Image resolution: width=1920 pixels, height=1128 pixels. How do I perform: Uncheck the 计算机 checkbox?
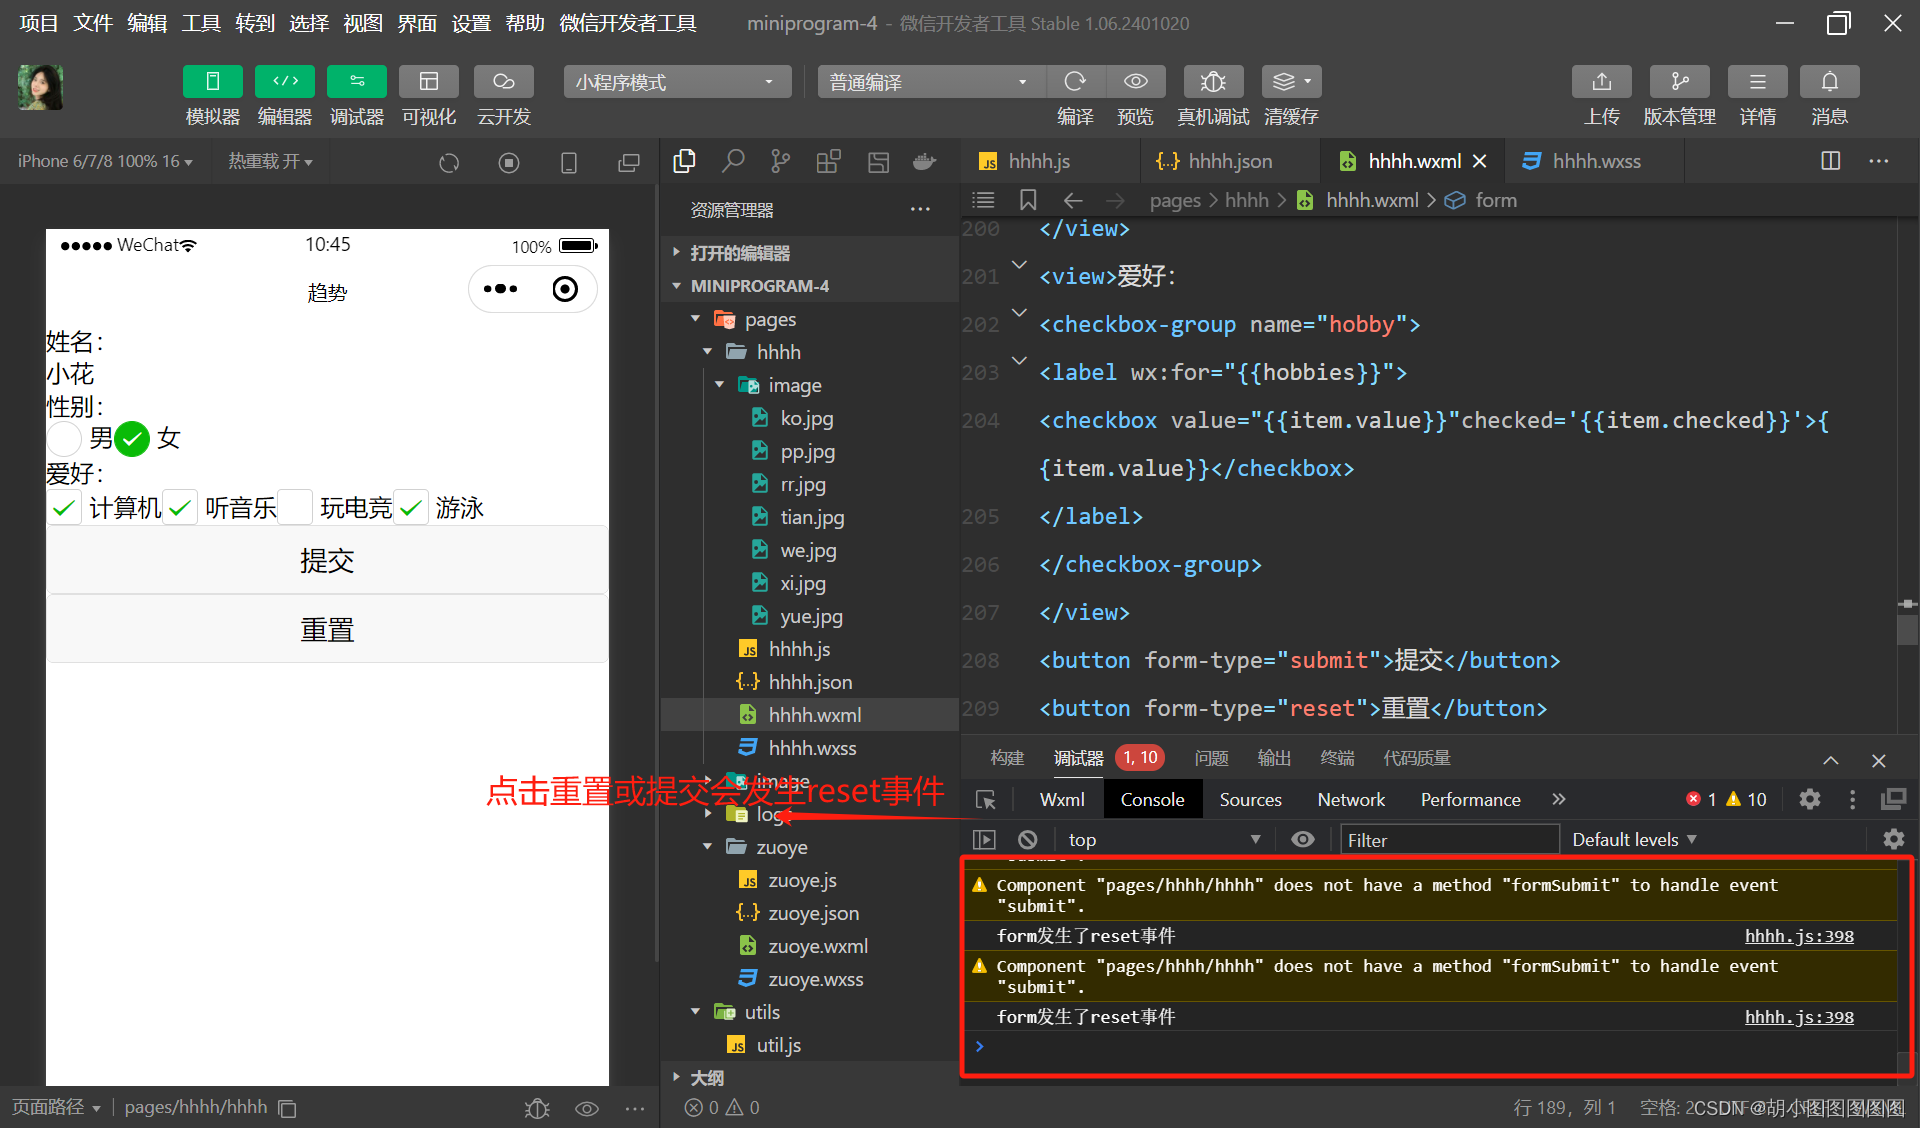click(x=64, y=508)
